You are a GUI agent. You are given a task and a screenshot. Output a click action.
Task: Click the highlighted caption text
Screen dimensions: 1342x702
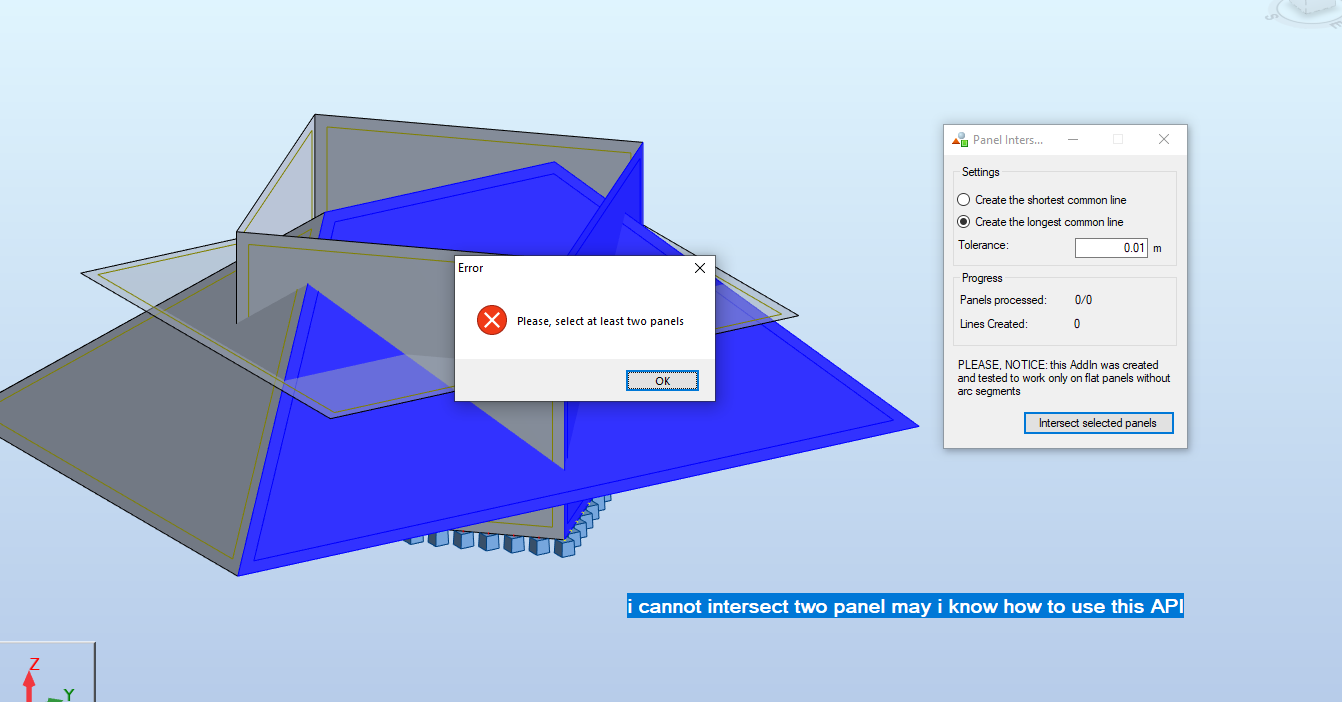click(904, 606)
